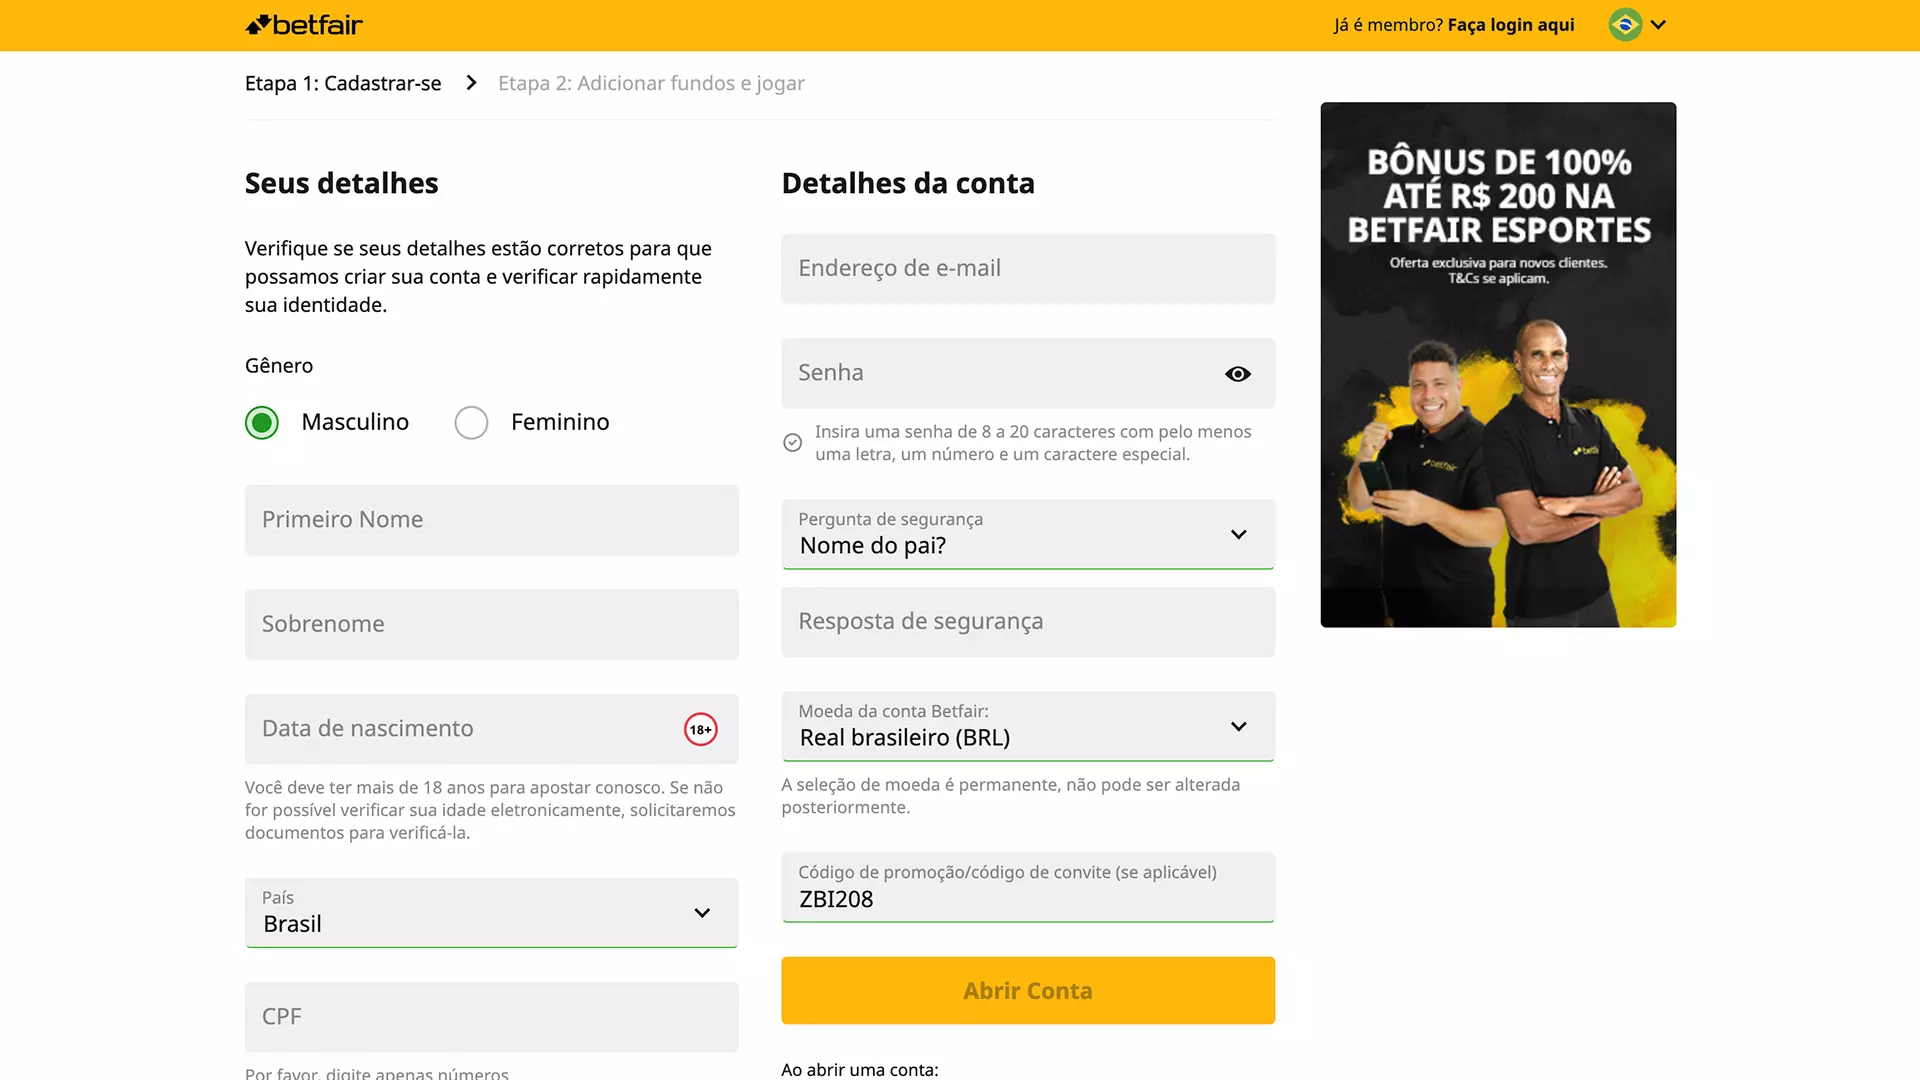The width and height of the screenshot is (1920, 1080).
Task: Focus the Primeiro Nome field
Action: [492, 521]
